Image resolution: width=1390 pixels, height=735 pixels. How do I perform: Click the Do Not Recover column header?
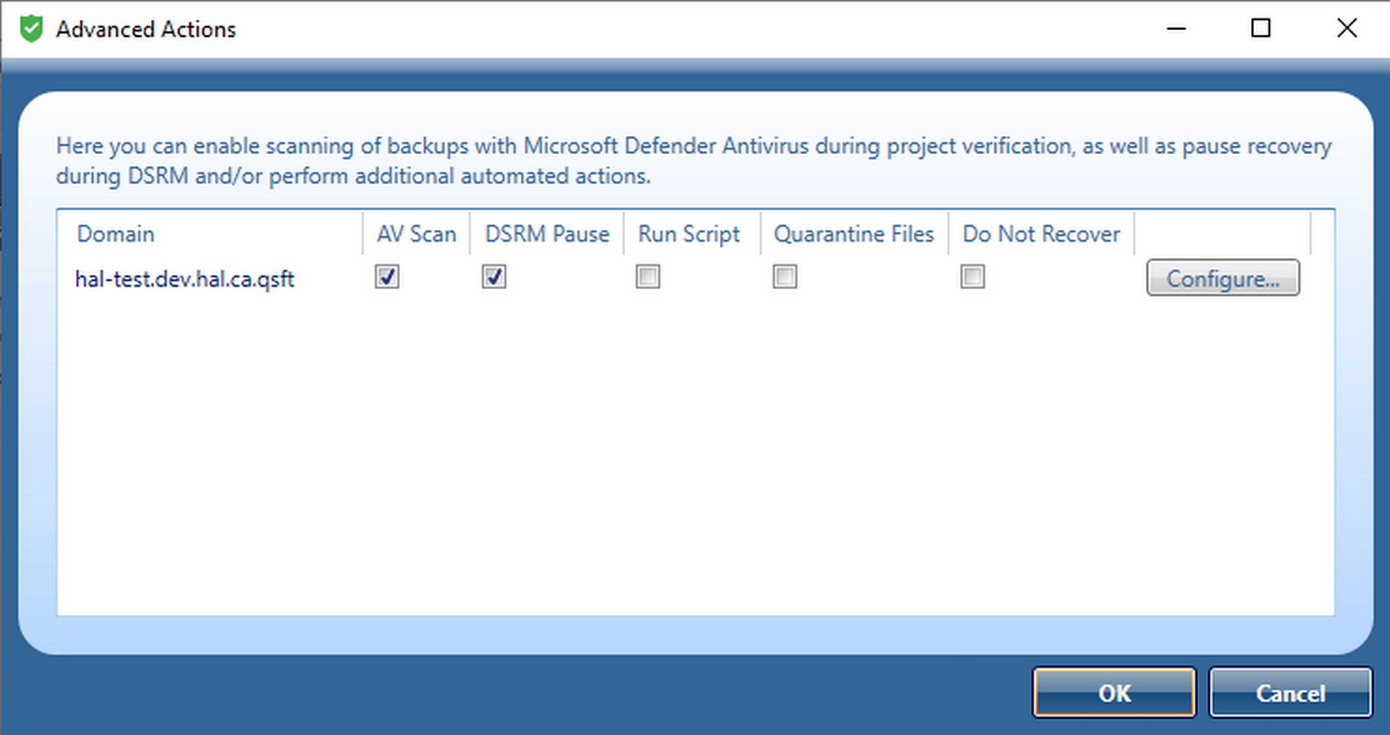[x=1041, y=234]
